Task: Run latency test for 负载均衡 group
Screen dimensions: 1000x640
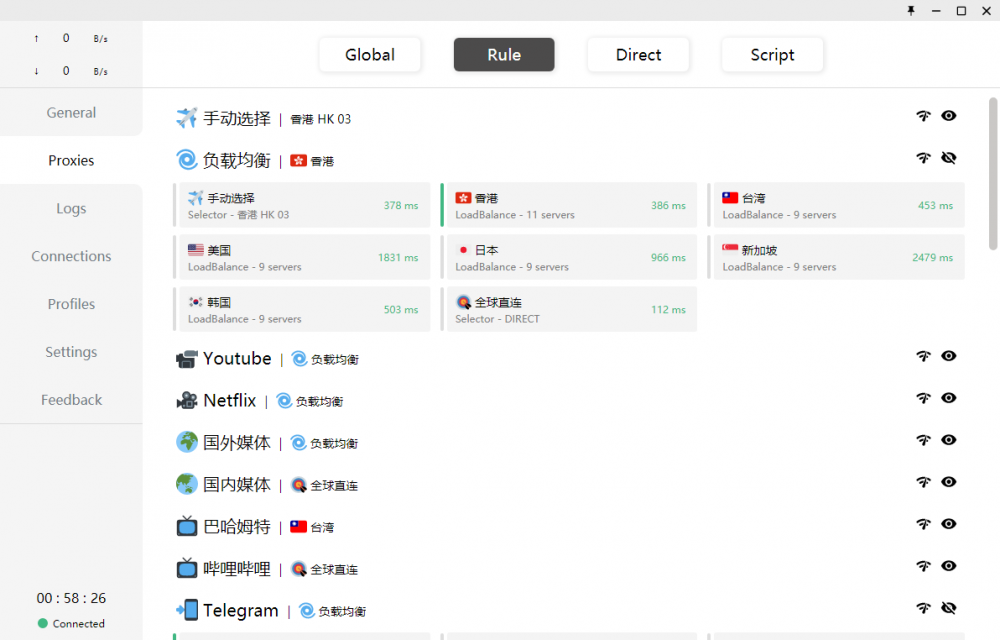Action: click(x=923, y=158)
